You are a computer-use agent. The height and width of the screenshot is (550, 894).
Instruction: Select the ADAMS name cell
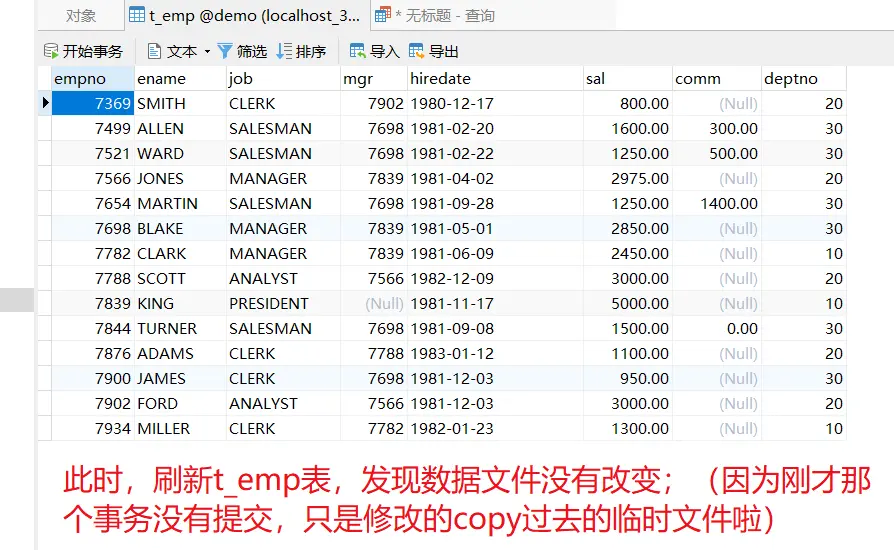[x=180, y=354]
